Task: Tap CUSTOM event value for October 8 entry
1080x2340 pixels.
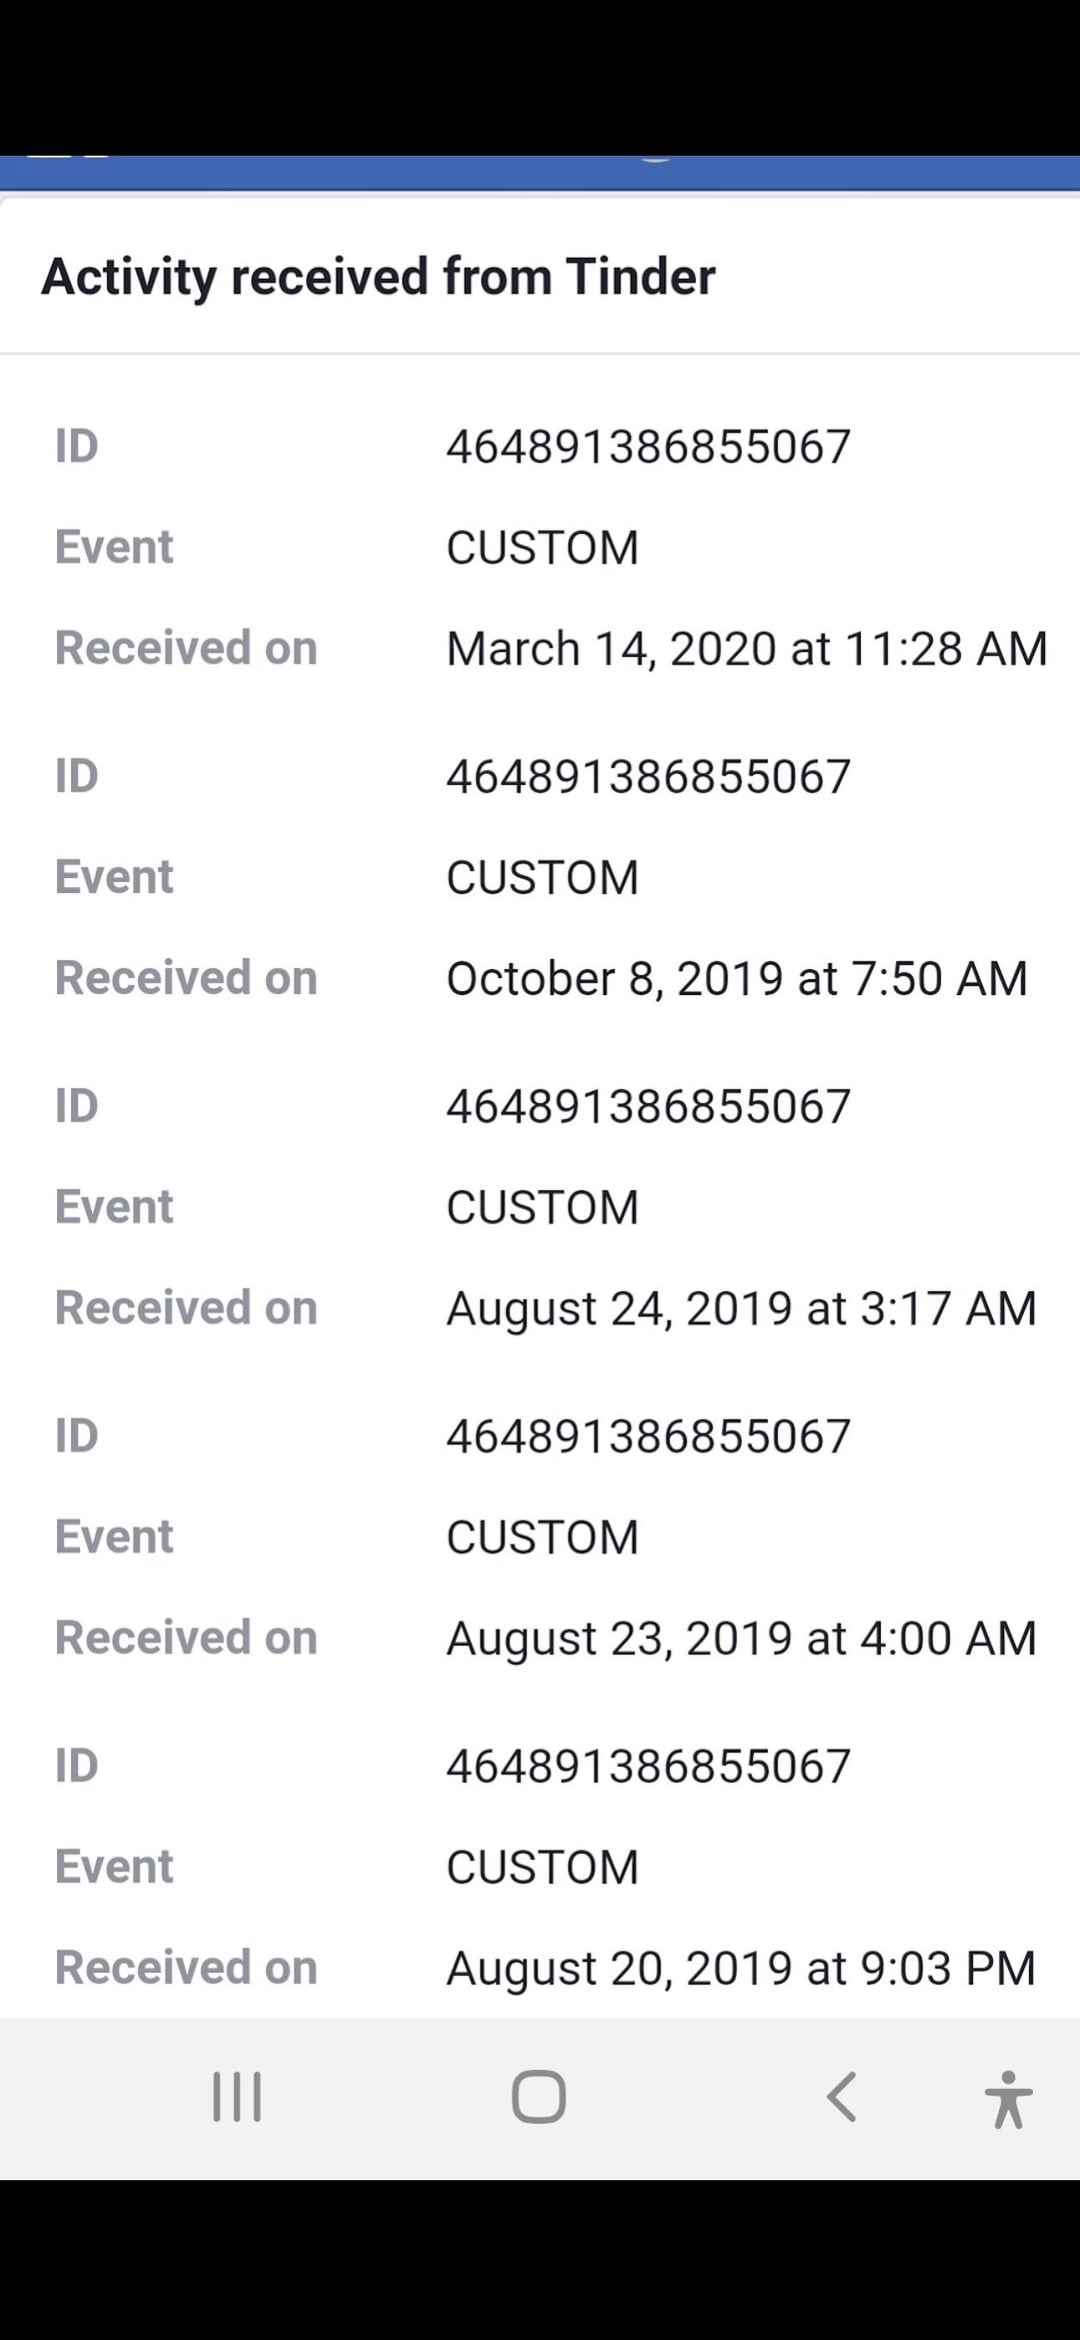Action: tap(542, 878)
